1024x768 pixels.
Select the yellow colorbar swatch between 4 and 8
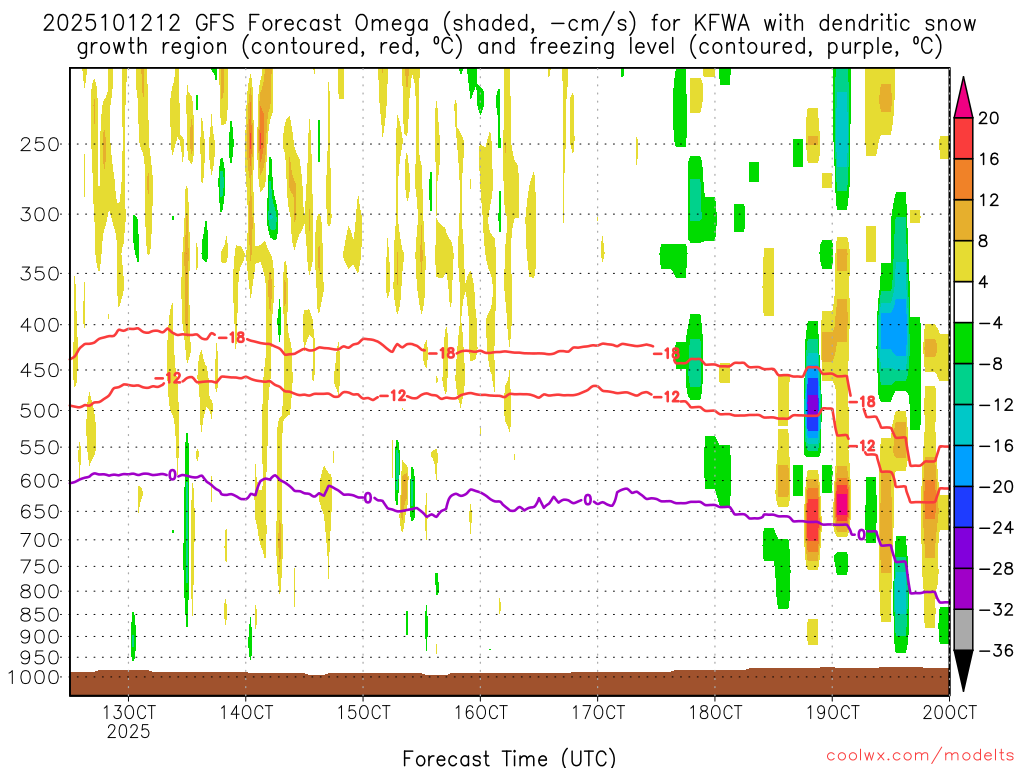(x=963, y=261)
